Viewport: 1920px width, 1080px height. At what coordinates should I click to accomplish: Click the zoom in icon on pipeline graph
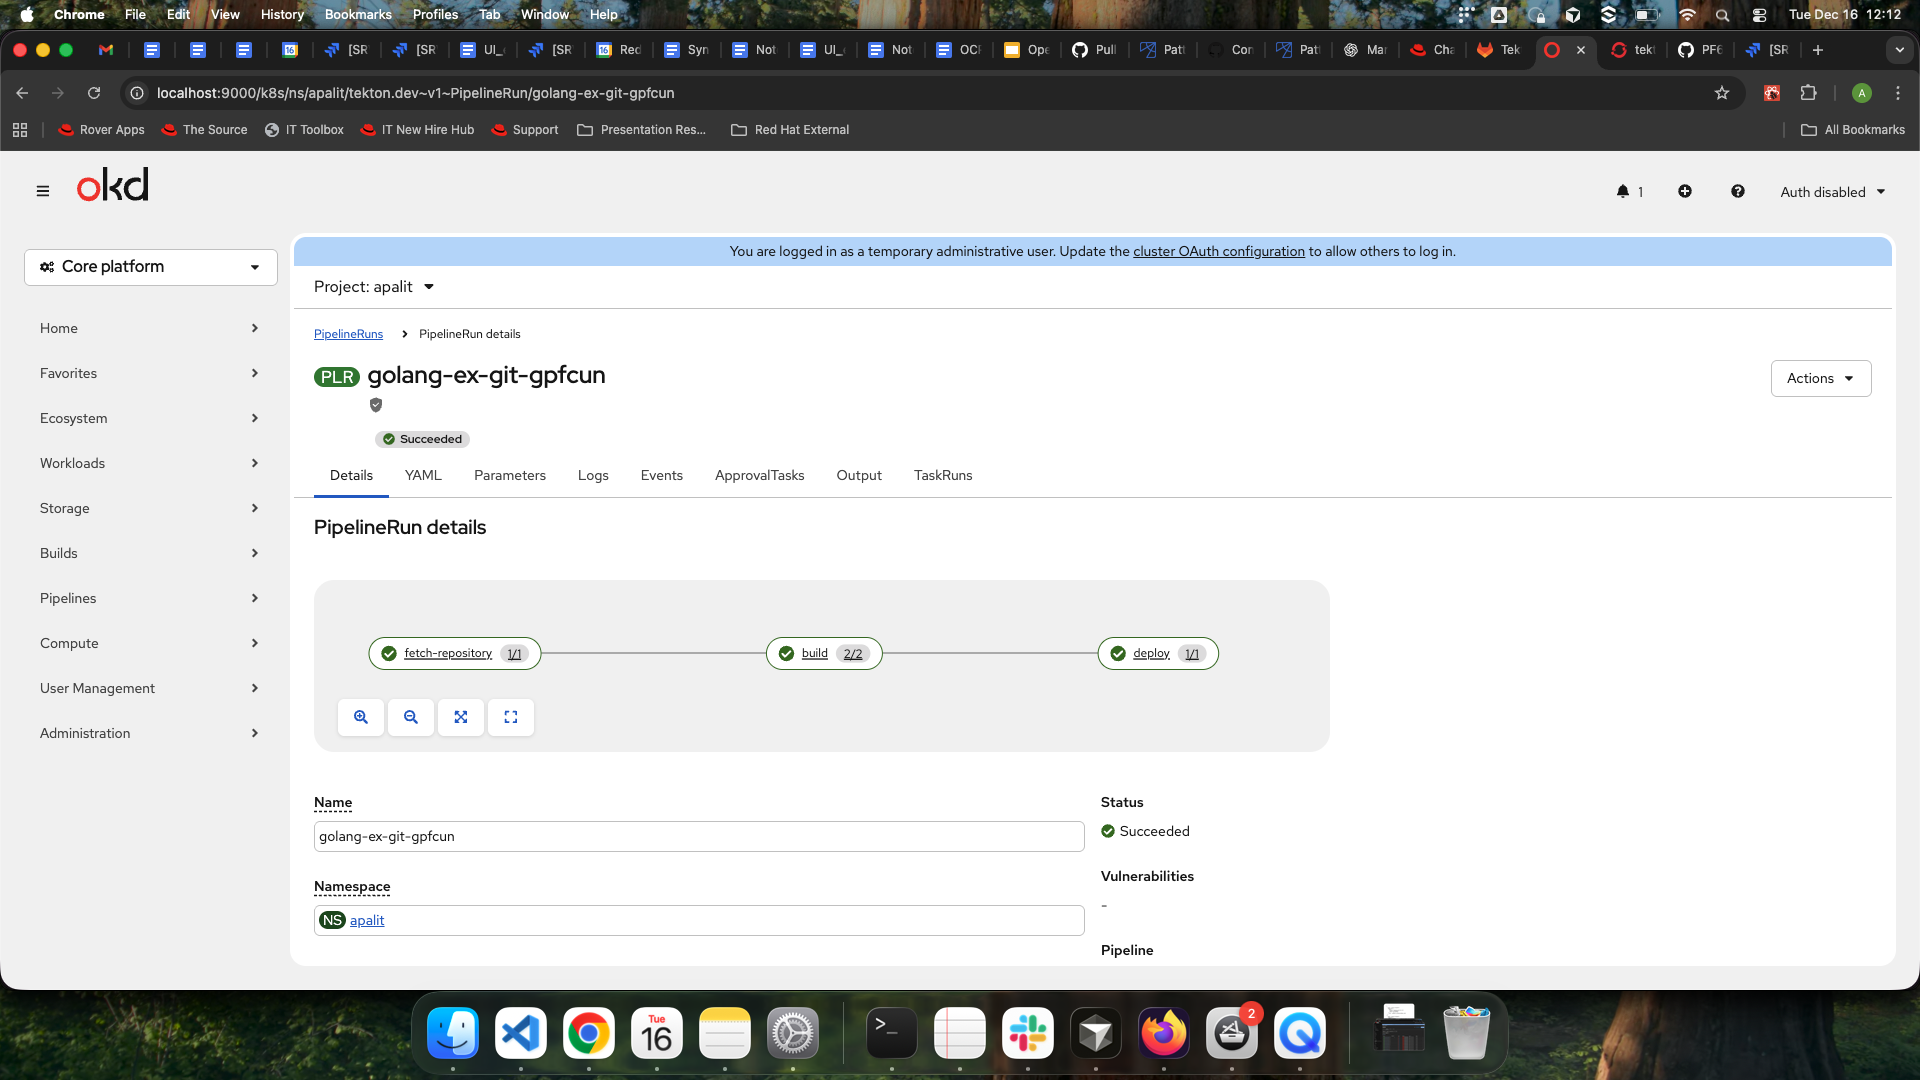point(361,717)
